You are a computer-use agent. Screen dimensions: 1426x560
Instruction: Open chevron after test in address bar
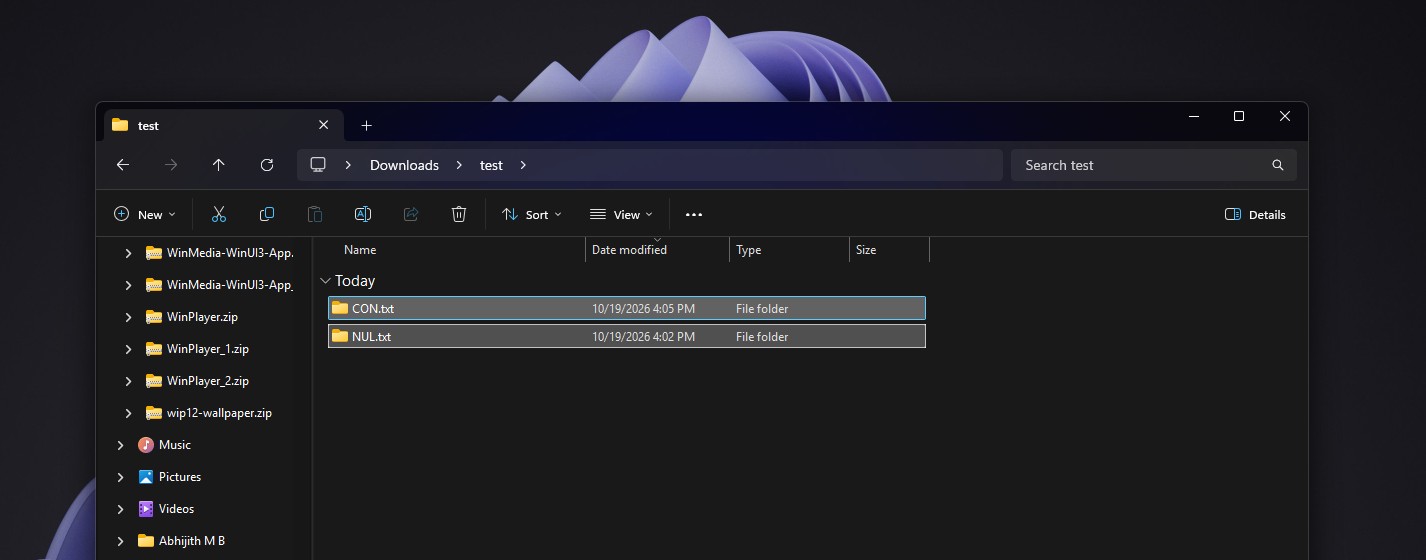(x=523, y=165)
